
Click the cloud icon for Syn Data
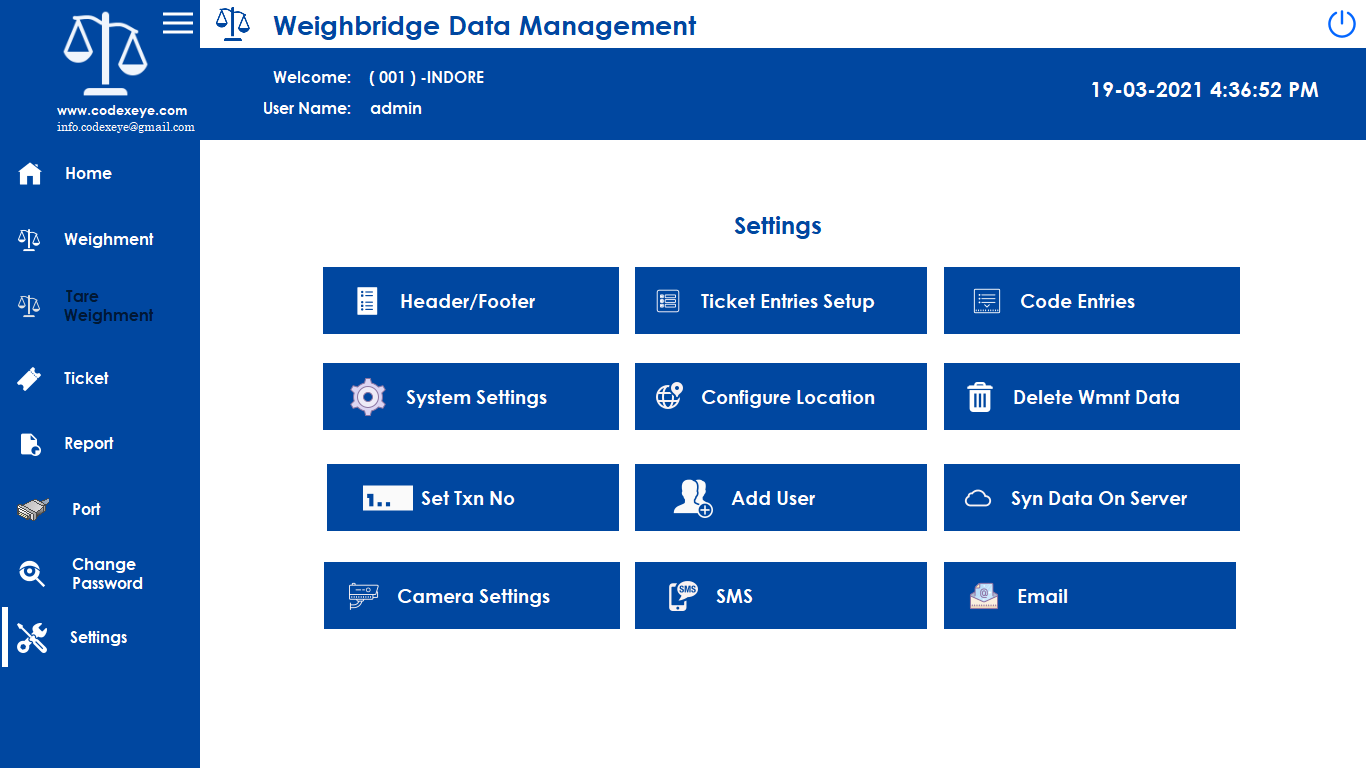pyautogui.click(x=977, y=498)
